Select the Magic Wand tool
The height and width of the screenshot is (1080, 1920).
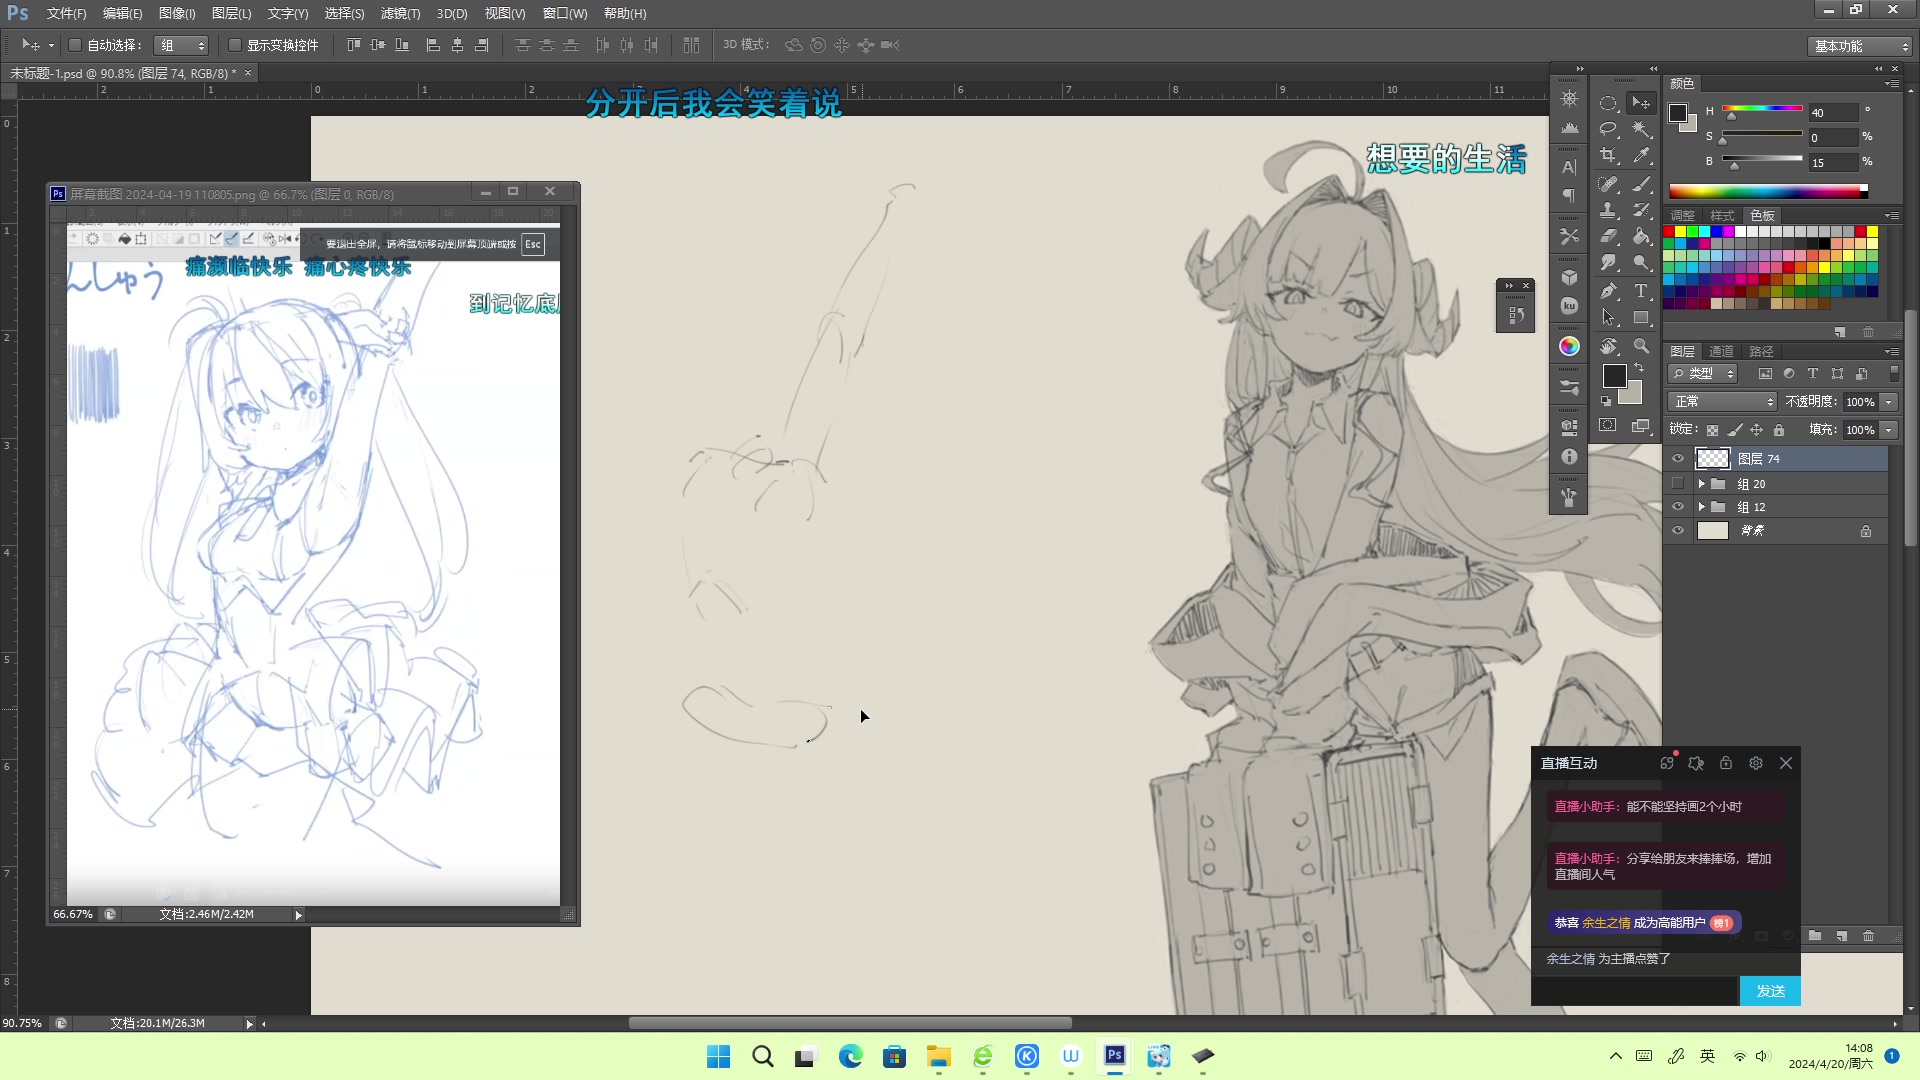pos(1641,129)
